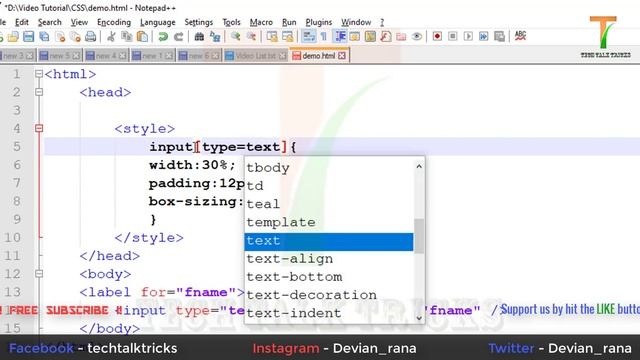Open the Replace dialog toolbar icon
The width and height of the screenshot is (640, 360).
point(215,37)
